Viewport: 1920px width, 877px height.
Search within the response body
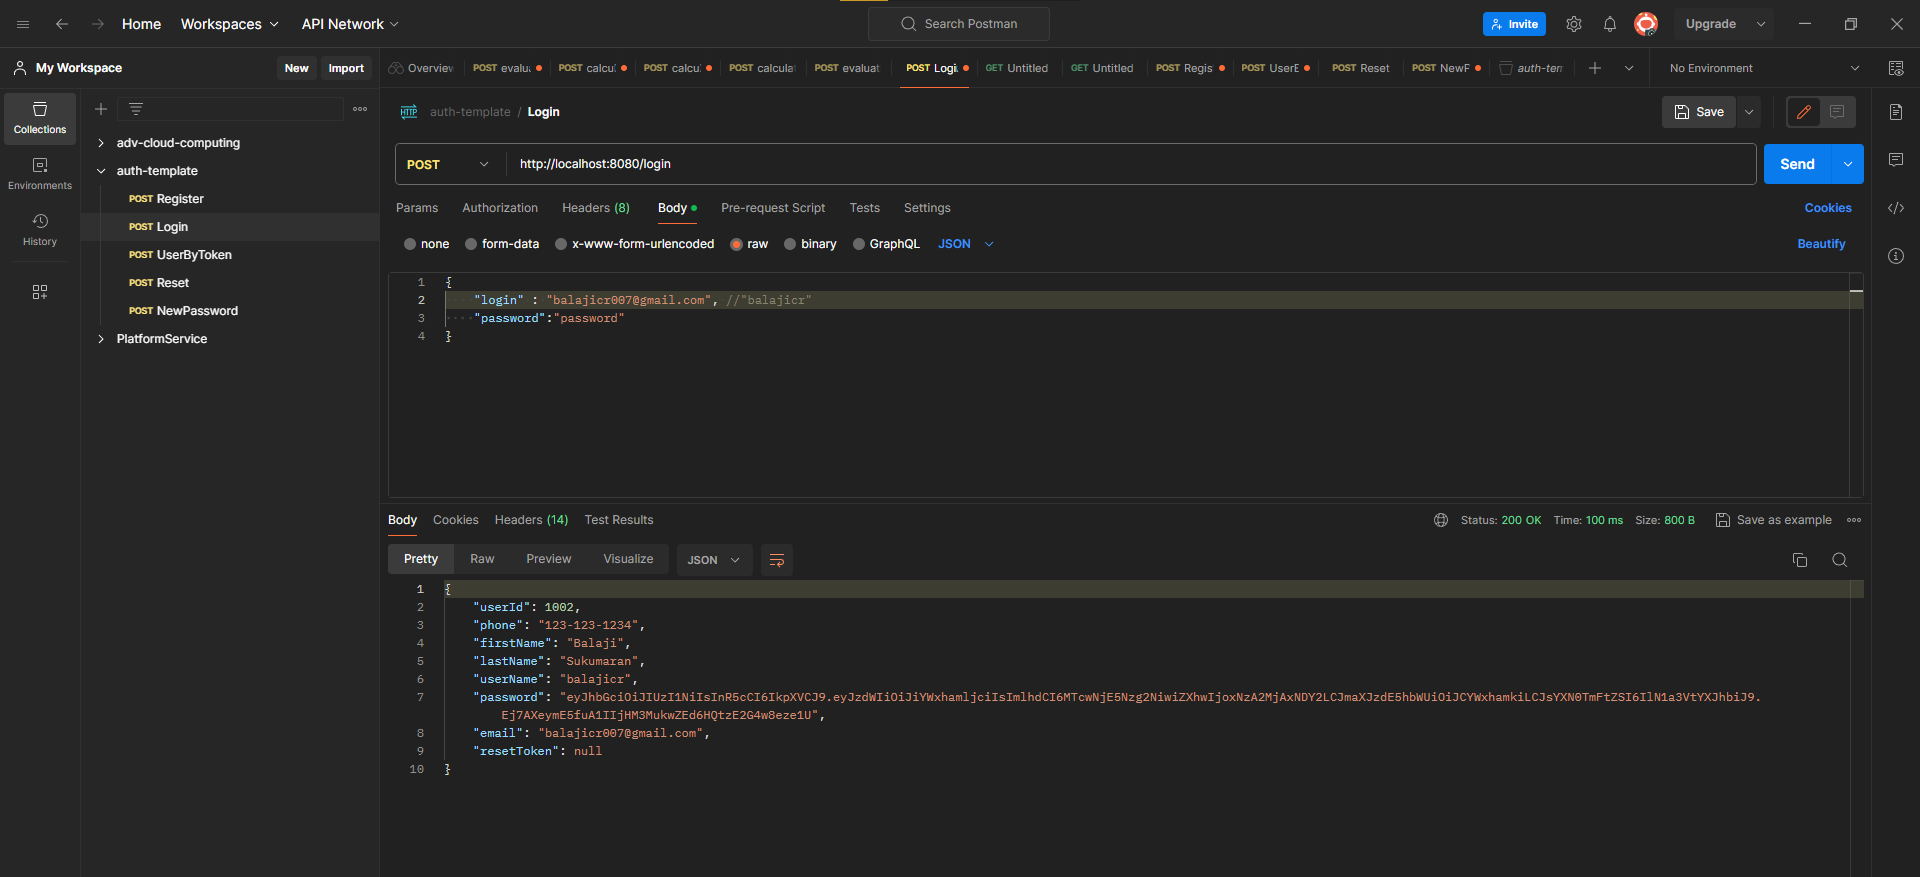point(1840,560)
